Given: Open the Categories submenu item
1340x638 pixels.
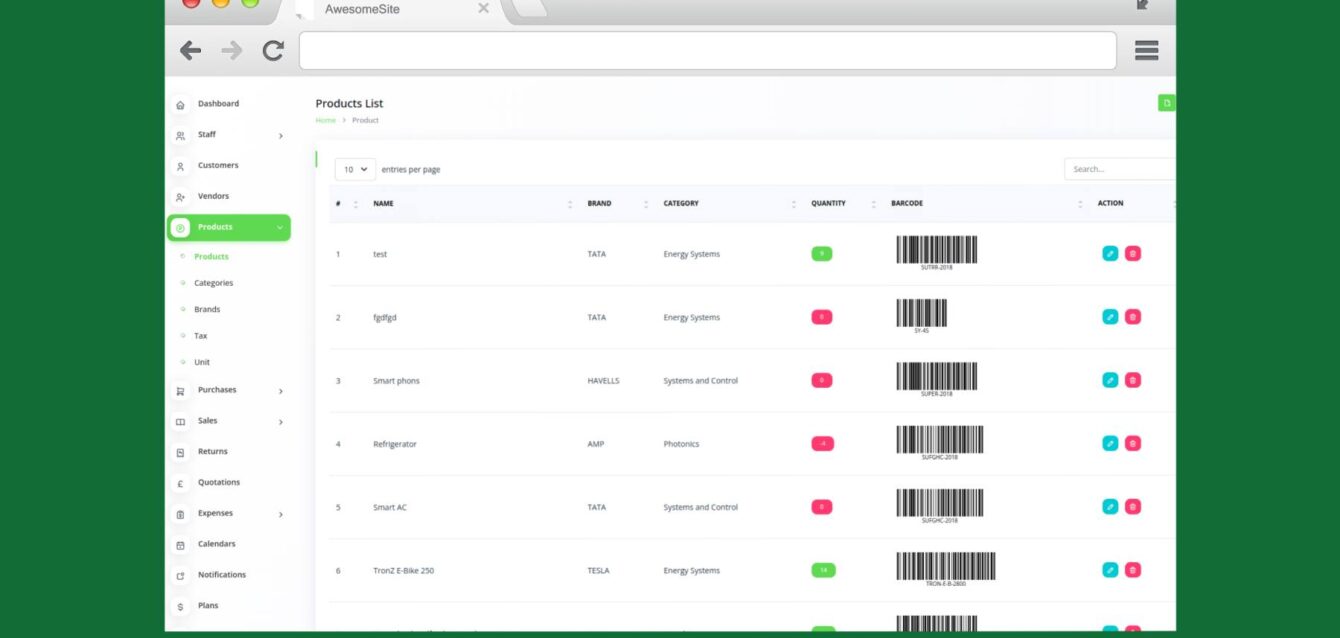Looking at the screenshot, I should [213, 283].
